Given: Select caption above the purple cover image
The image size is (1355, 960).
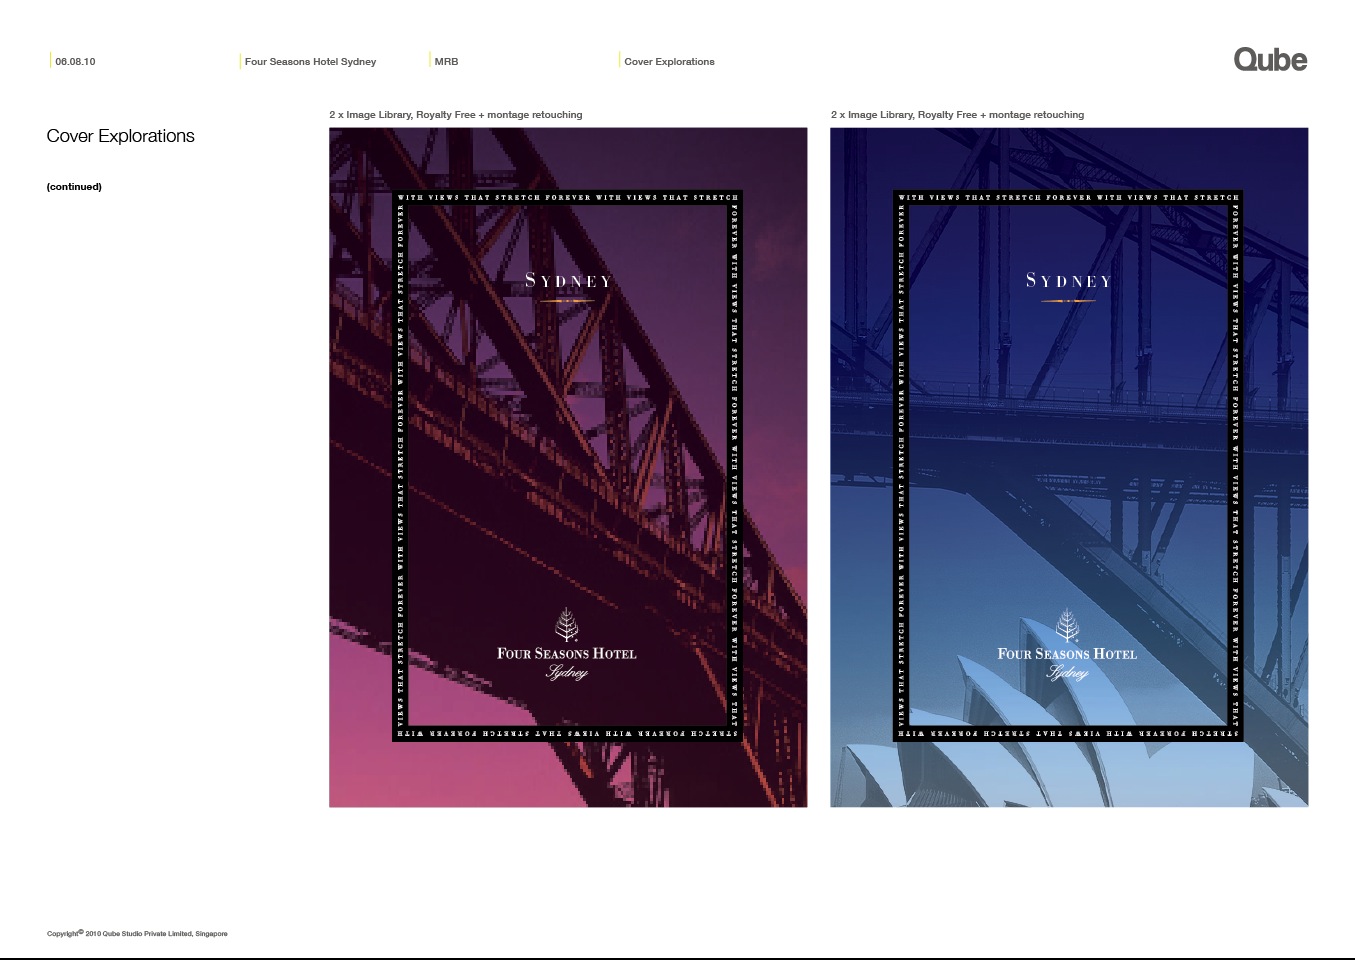Looking at the screenshot, I should 455,115.
